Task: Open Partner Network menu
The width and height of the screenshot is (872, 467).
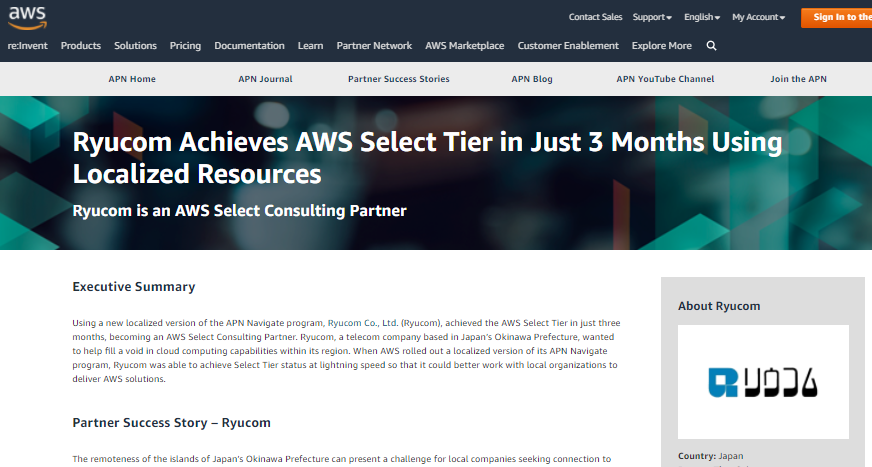Action: click(374, 46)
